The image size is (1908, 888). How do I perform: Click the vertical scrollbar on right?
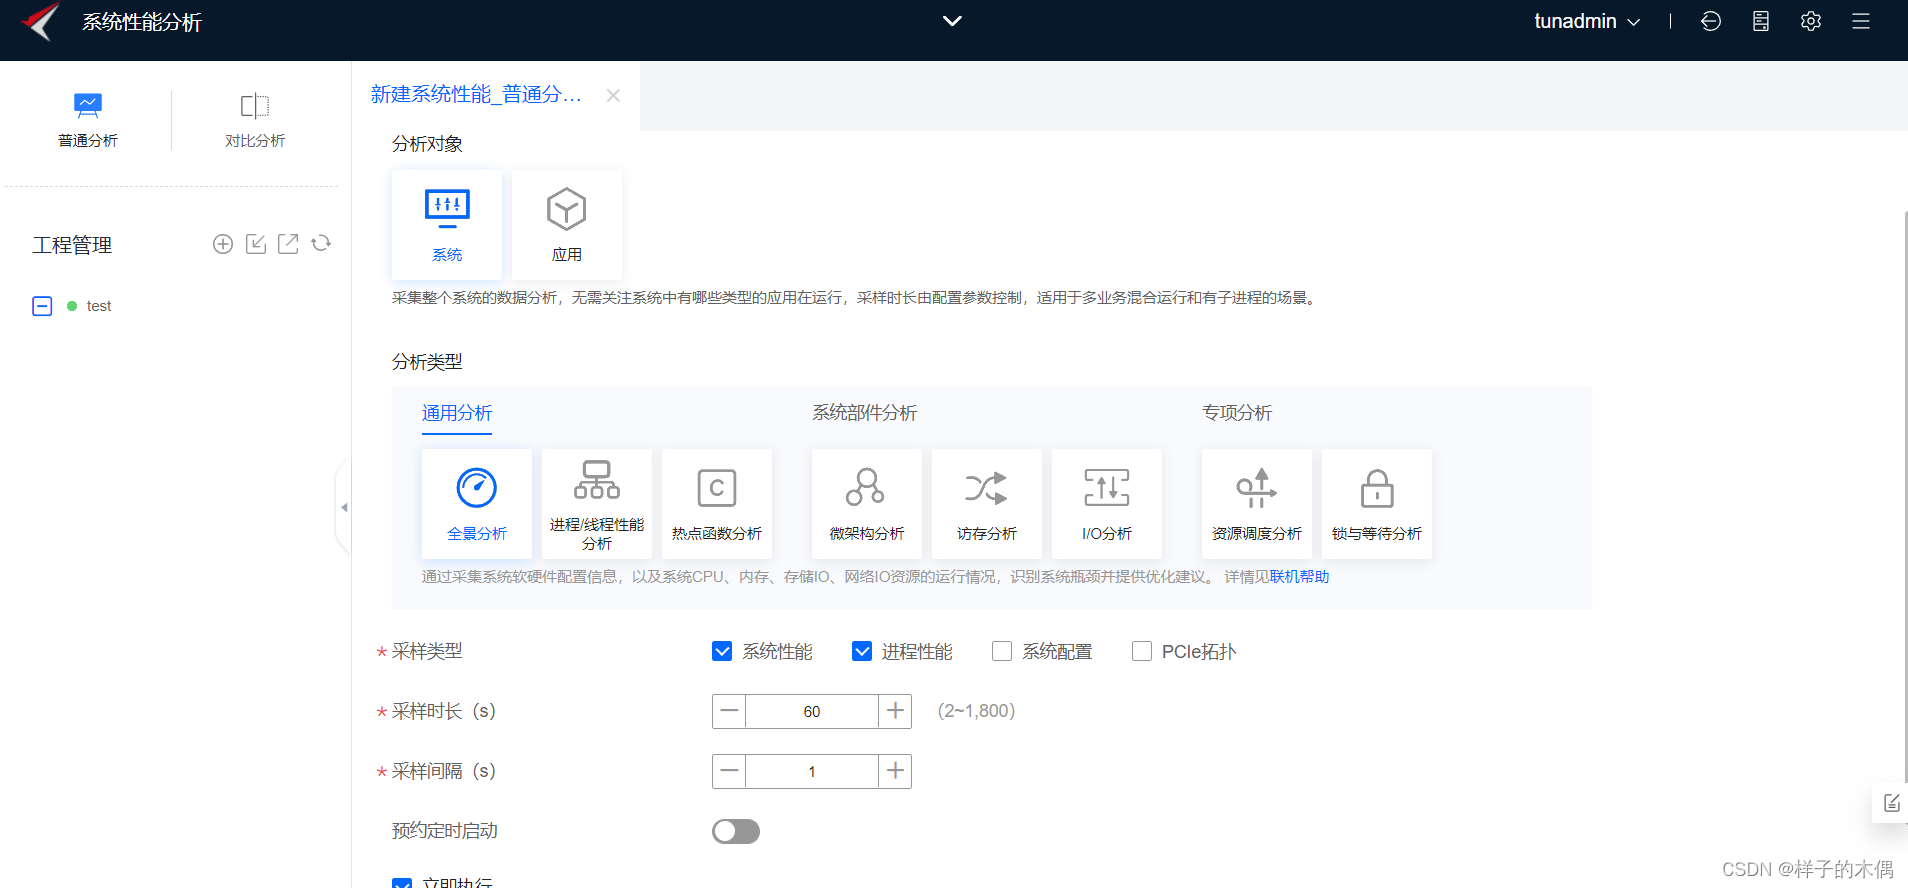coord(1905,497)
